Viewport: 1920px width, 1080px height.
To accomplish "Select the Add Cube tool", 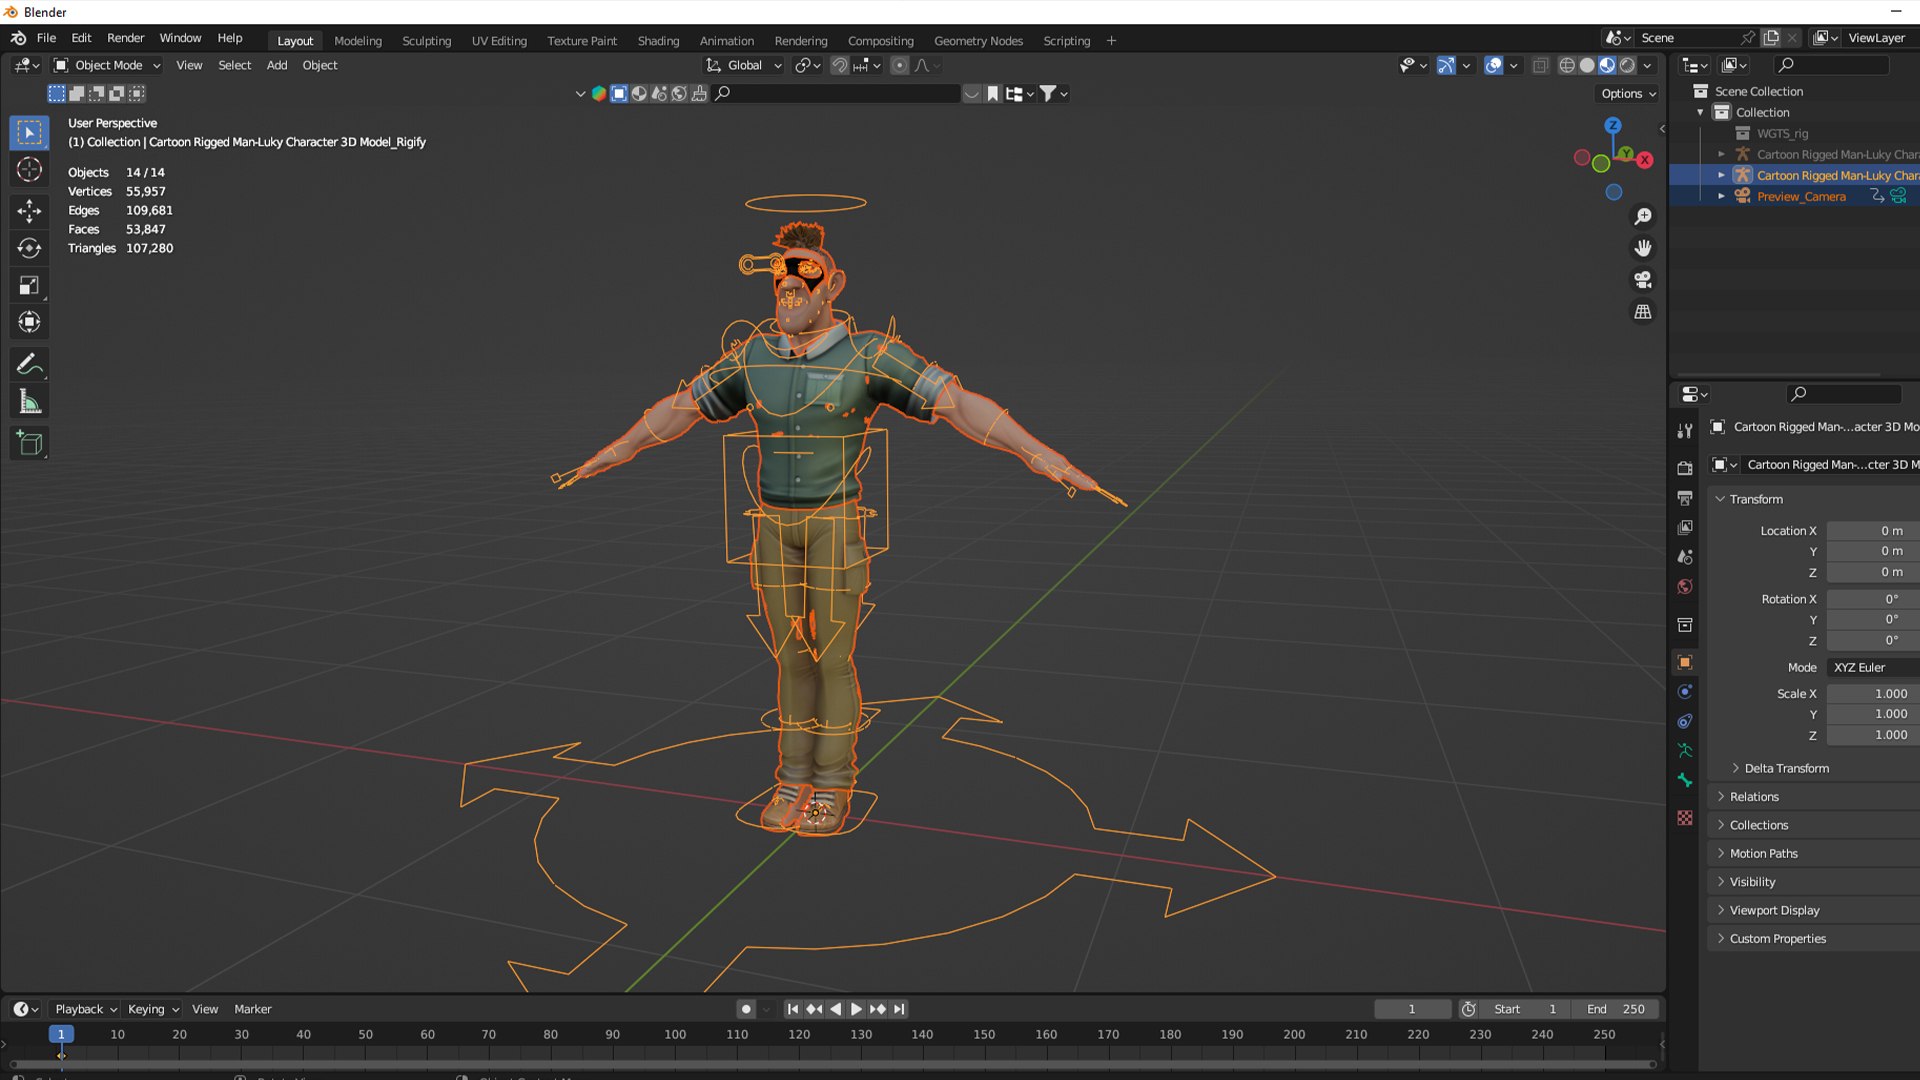I will [x=29, y=443].
